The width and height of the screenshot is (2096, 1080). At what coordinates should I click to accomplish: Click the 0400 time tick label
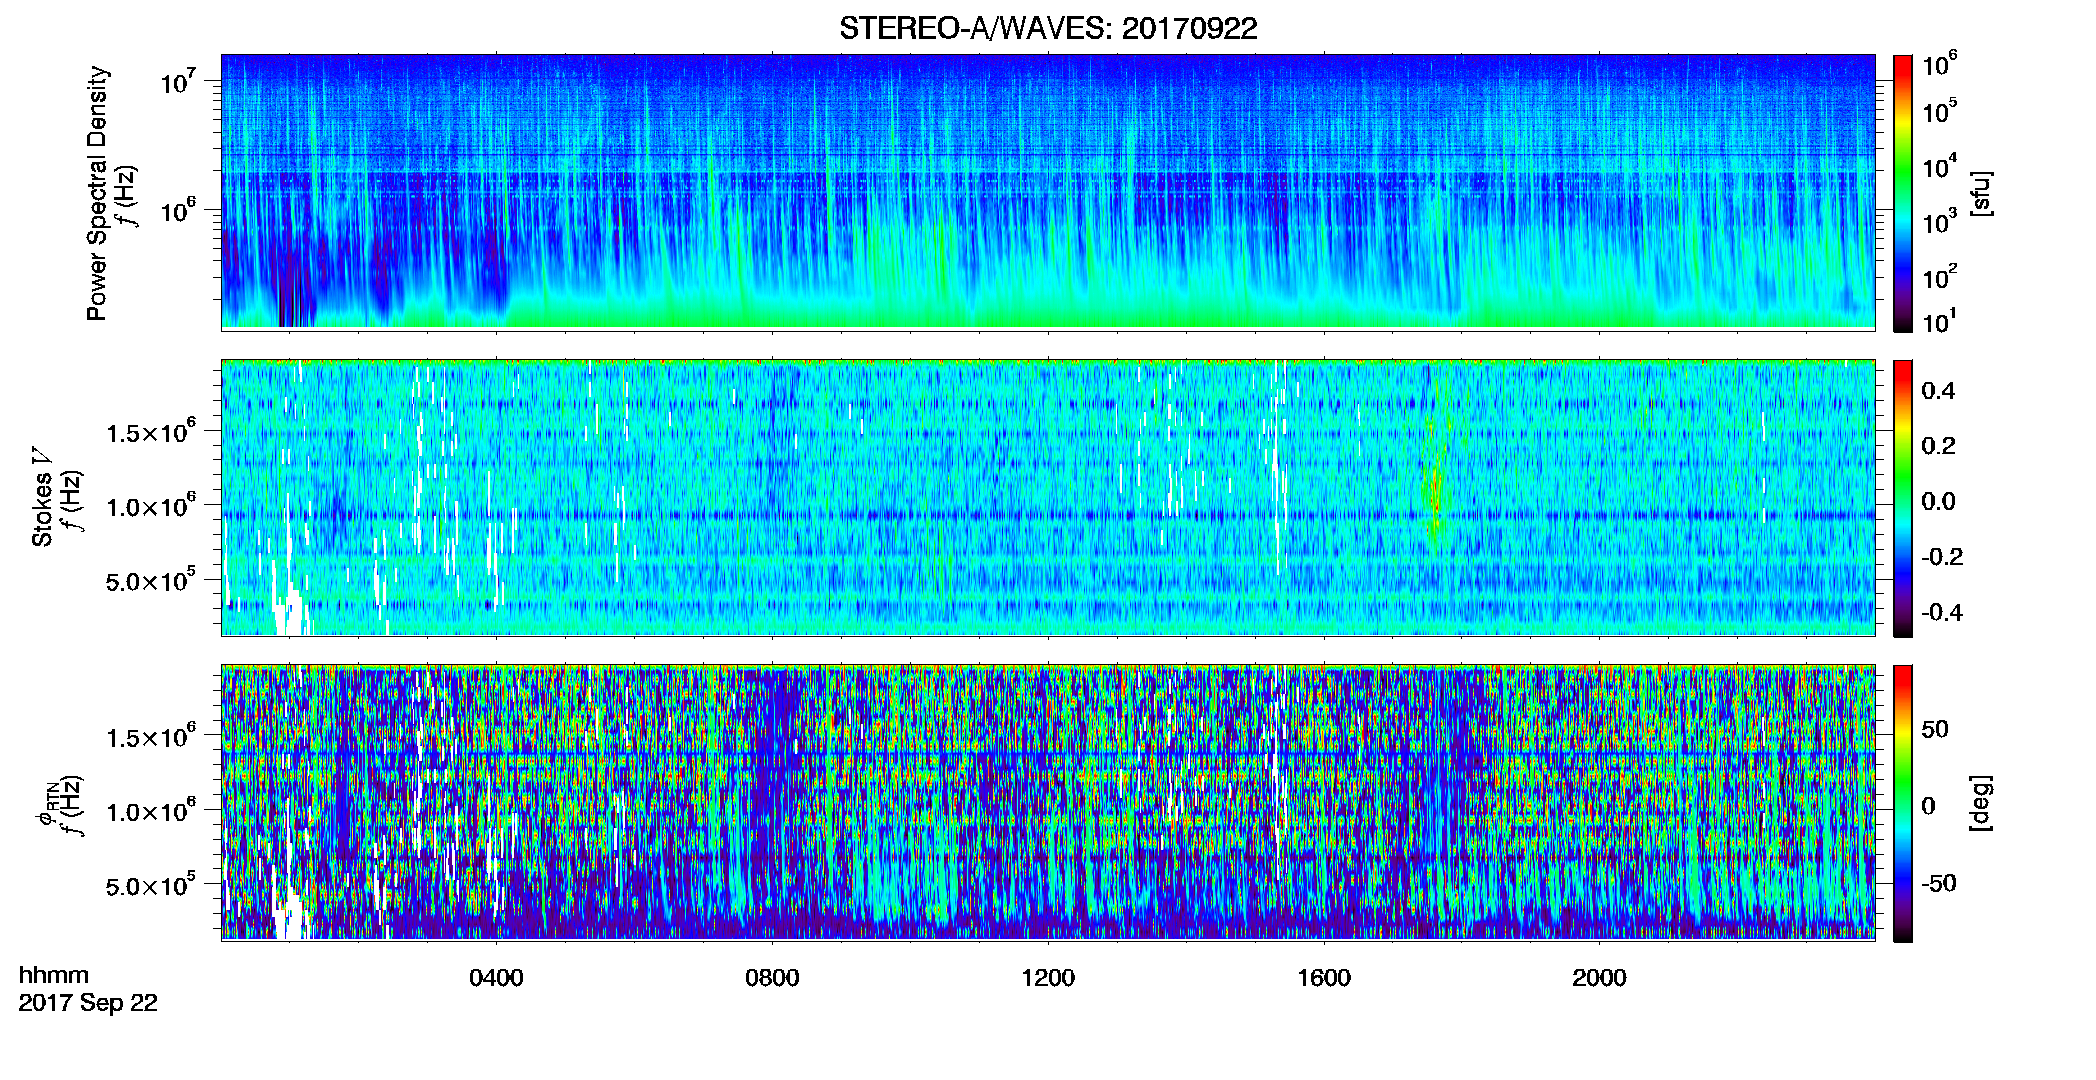[x=496, y=978]
